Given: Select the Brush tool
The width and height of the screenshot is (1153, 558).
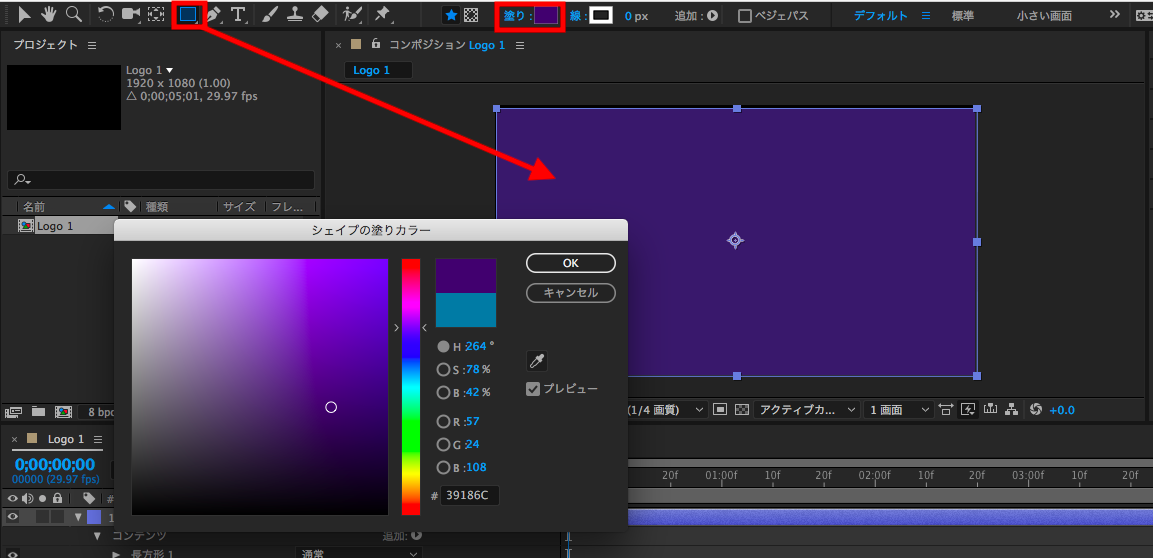Looking at the screenshot, I should pyautogui.click(x=271, y=14).
